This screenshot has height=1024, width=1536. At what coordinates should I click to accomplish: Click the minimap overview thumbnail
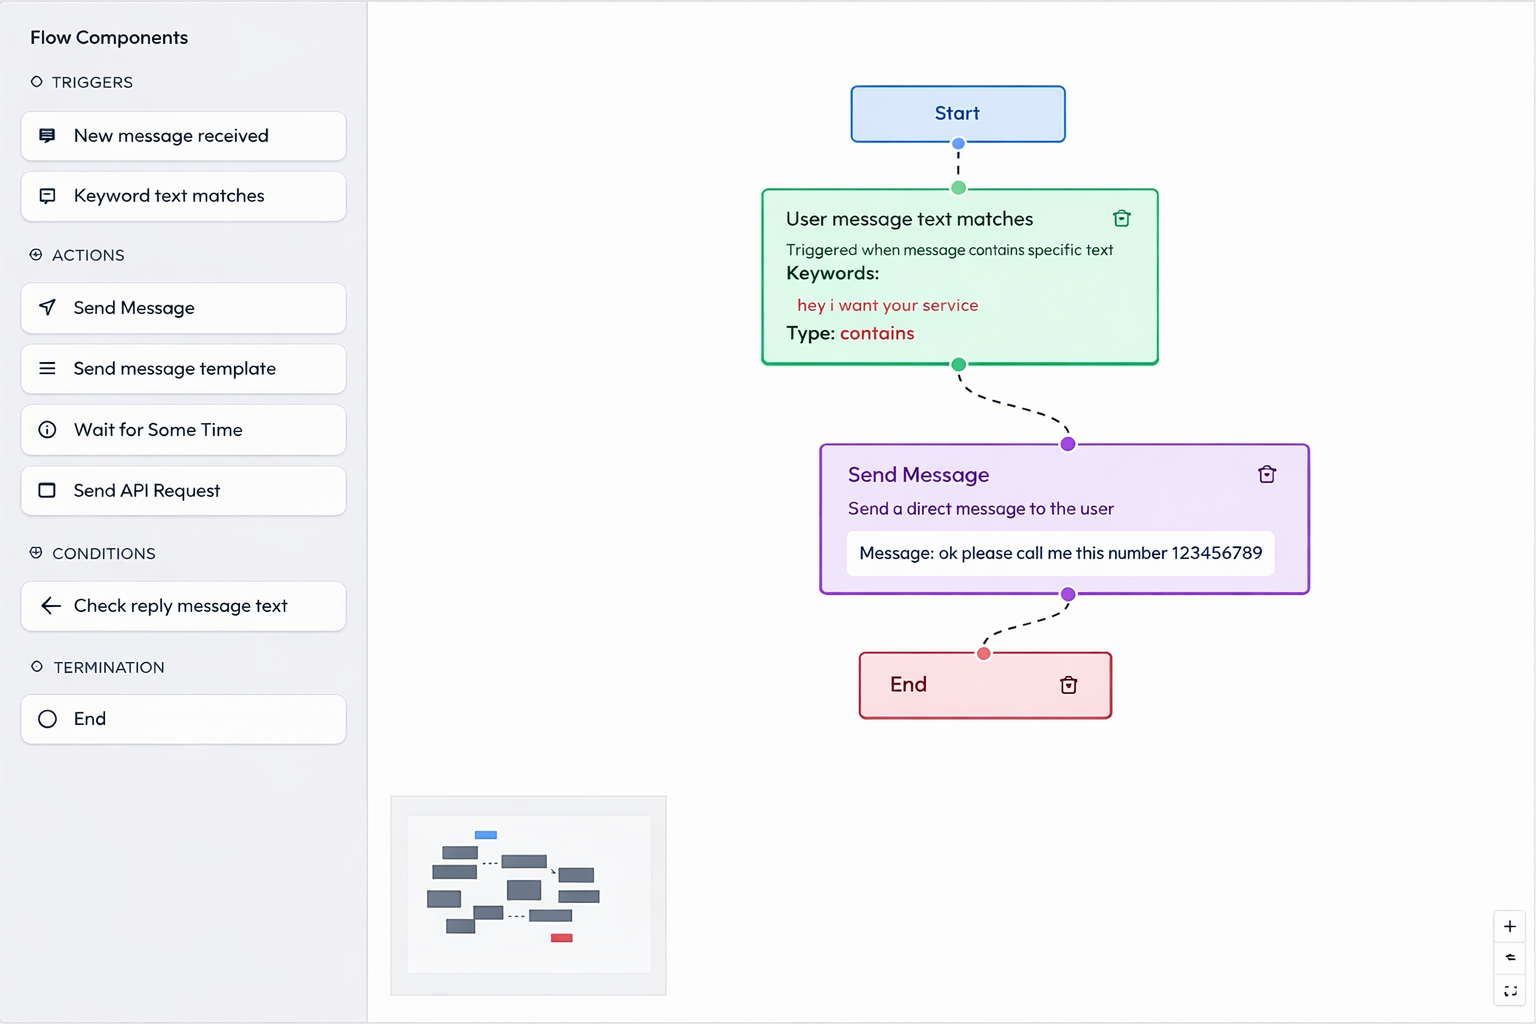tap(528, 894)
